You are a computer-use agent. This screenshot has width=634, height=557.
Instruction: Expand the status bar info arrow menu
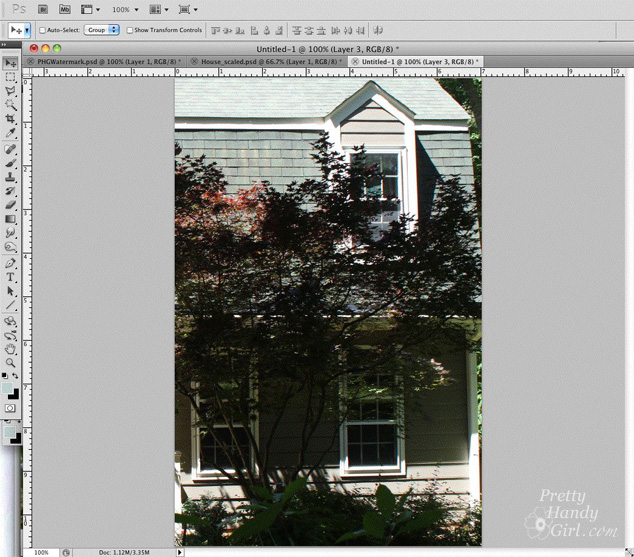(x=180, y=552)
